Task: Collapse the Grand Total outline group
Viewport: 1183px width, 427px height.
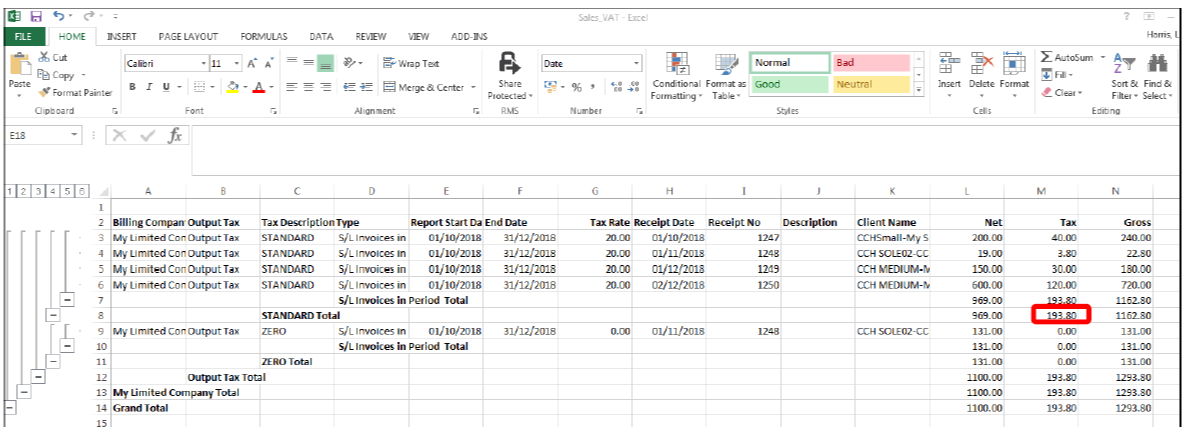Action: click(9, 407)
